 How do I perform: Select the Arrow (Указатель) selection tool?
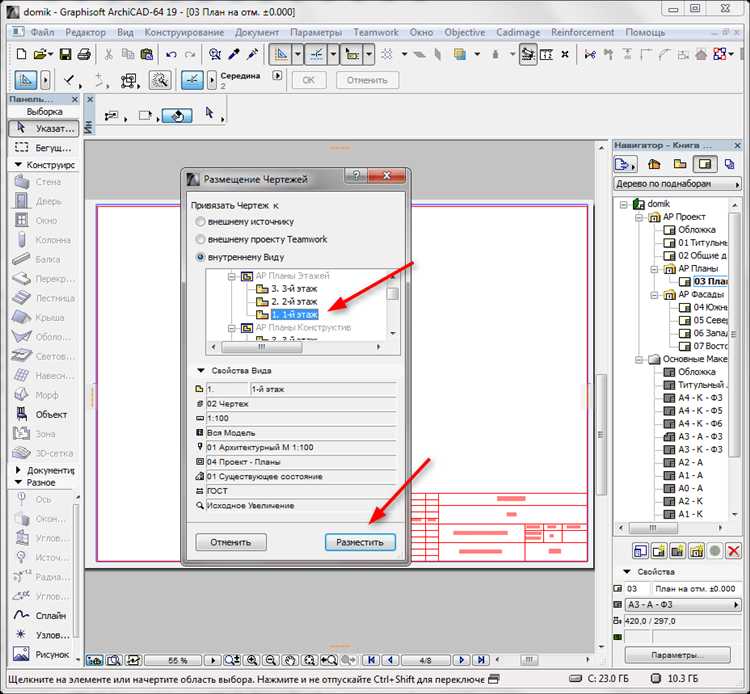(44, 128)
